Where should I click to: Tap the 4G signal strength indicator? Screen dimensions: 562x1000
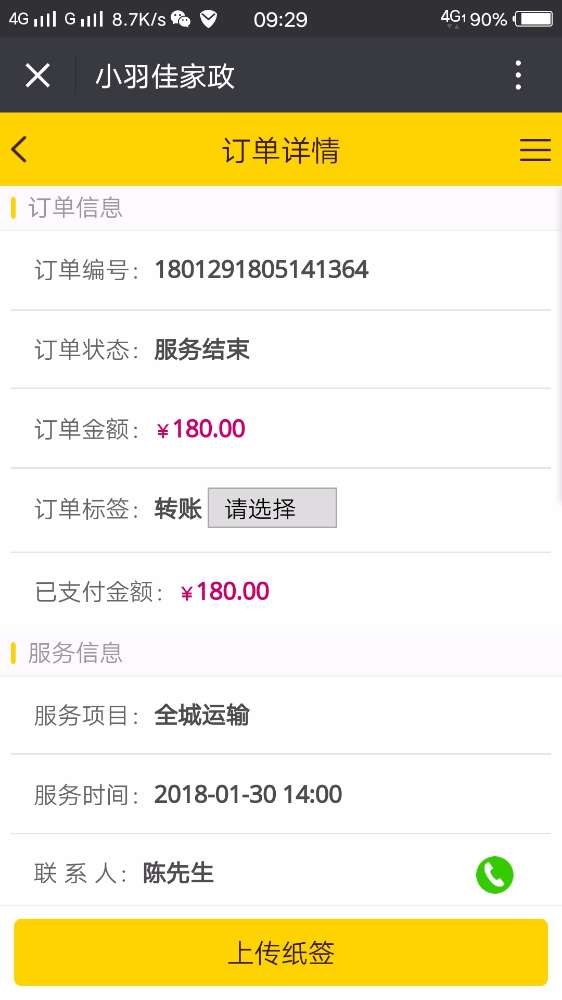click(33, 19)
